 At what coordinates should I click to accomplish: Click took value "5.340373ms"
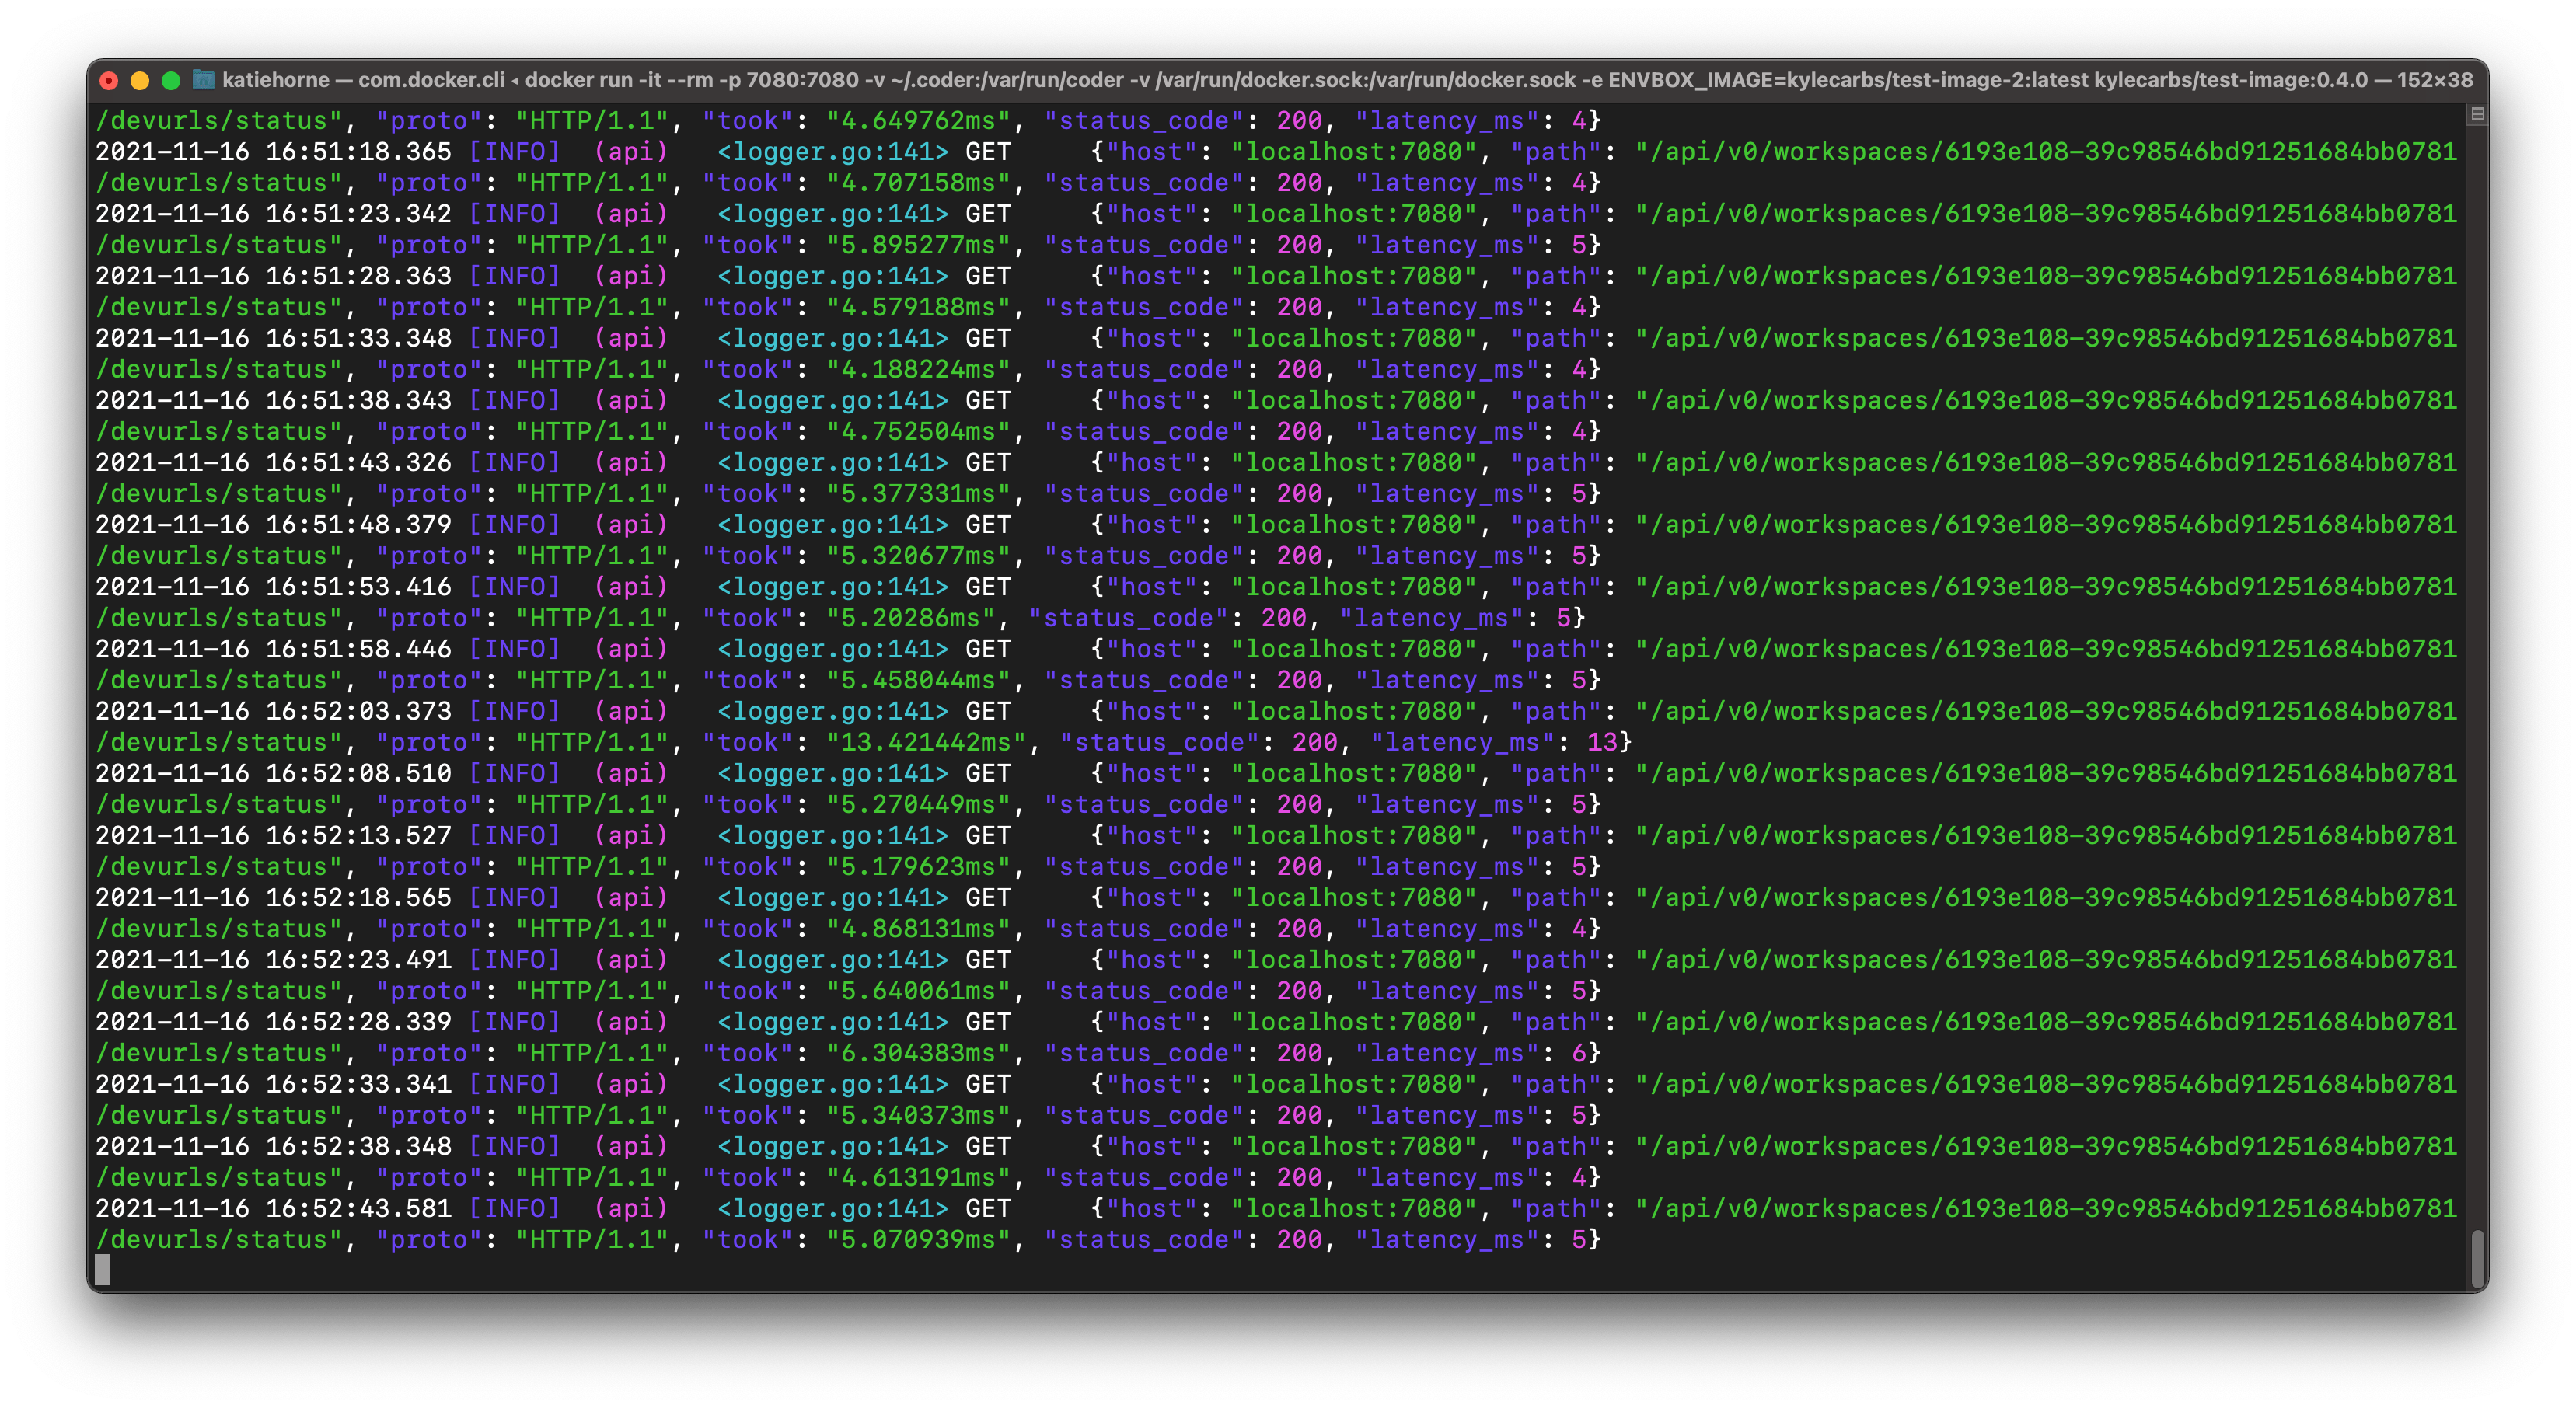click(x=918, y=1115)
